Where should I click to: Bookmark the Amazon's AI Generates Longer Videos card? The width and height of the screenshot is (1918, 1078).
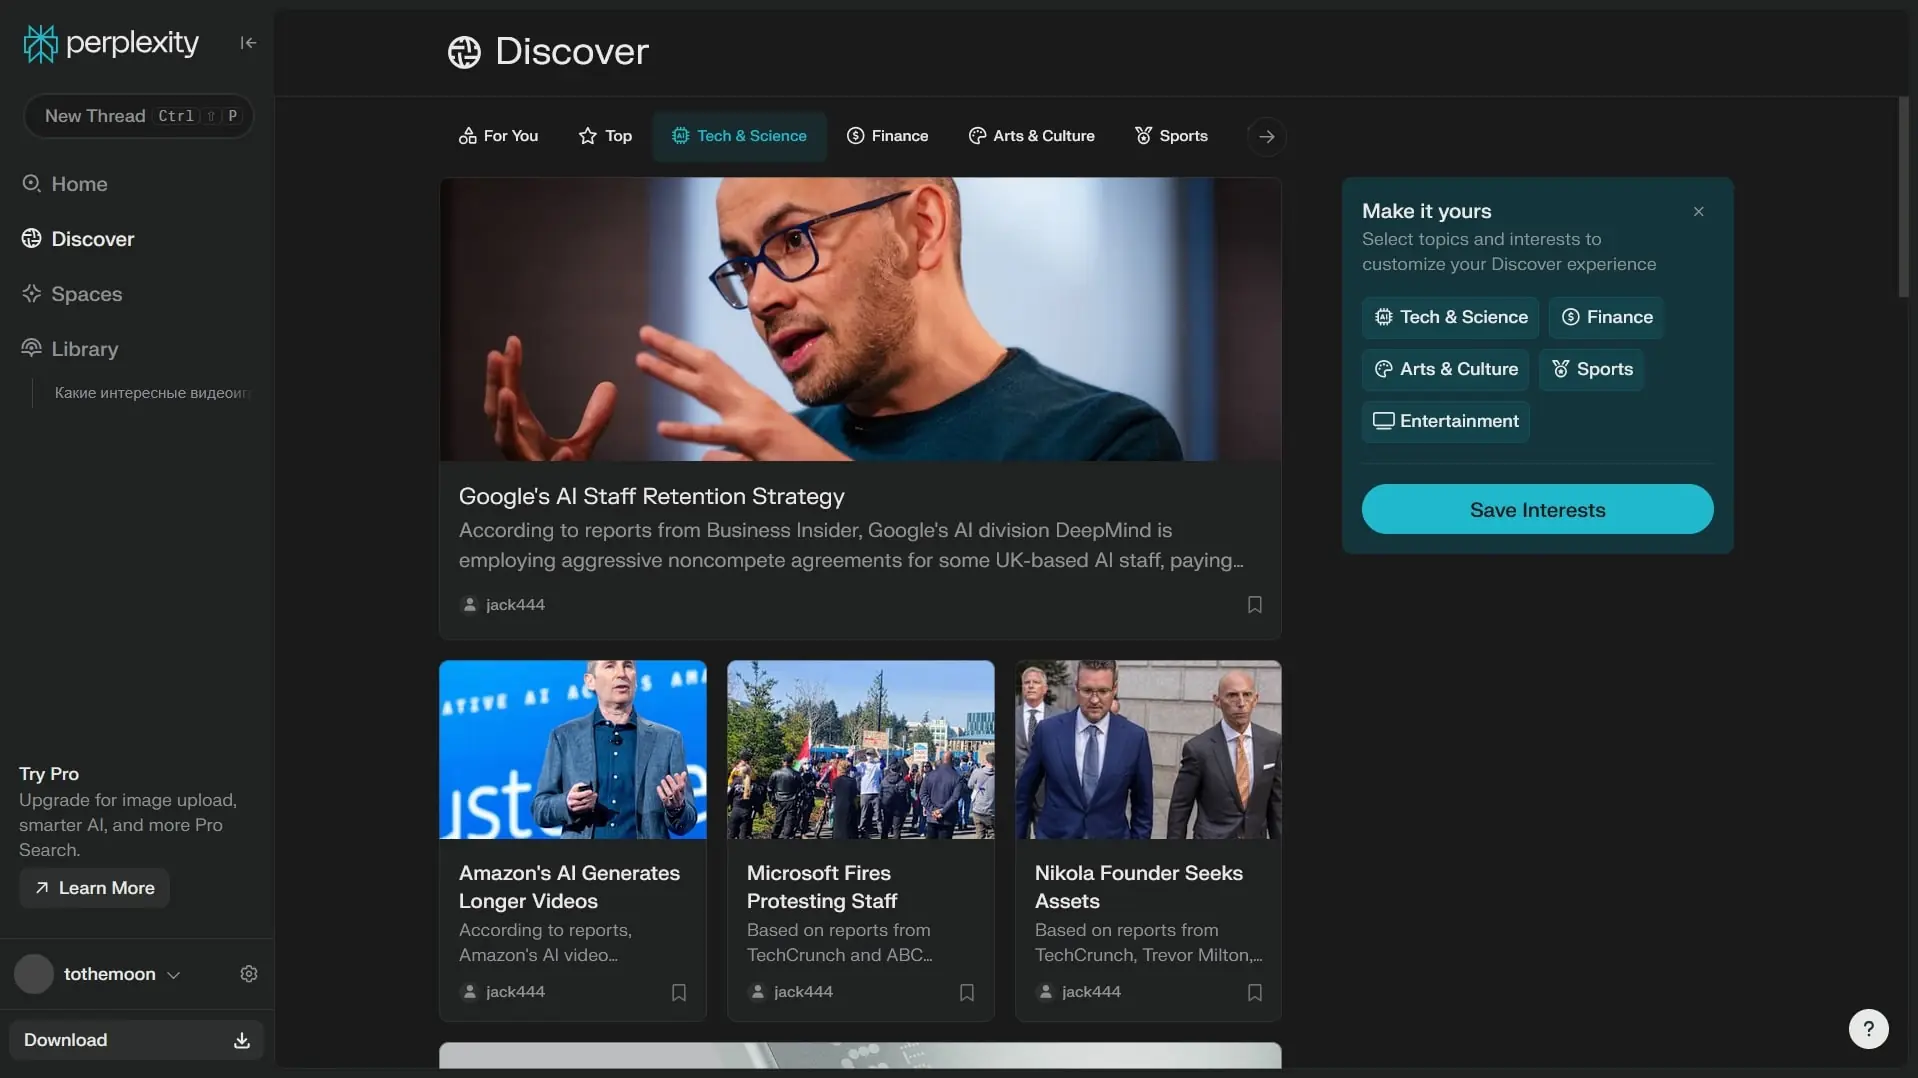point(678,992)
